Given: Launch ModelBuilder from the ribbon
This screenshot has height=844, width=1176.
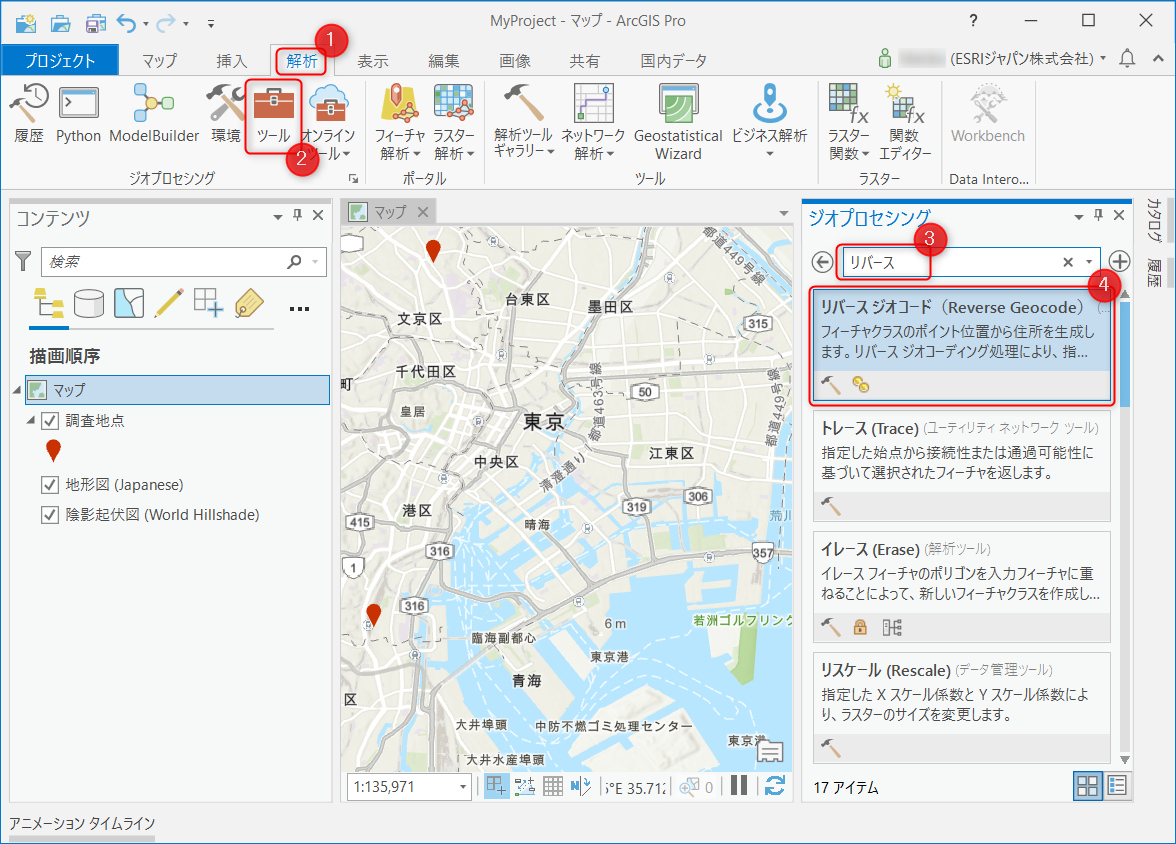Looking at the screenshot, I should (154, 113).
